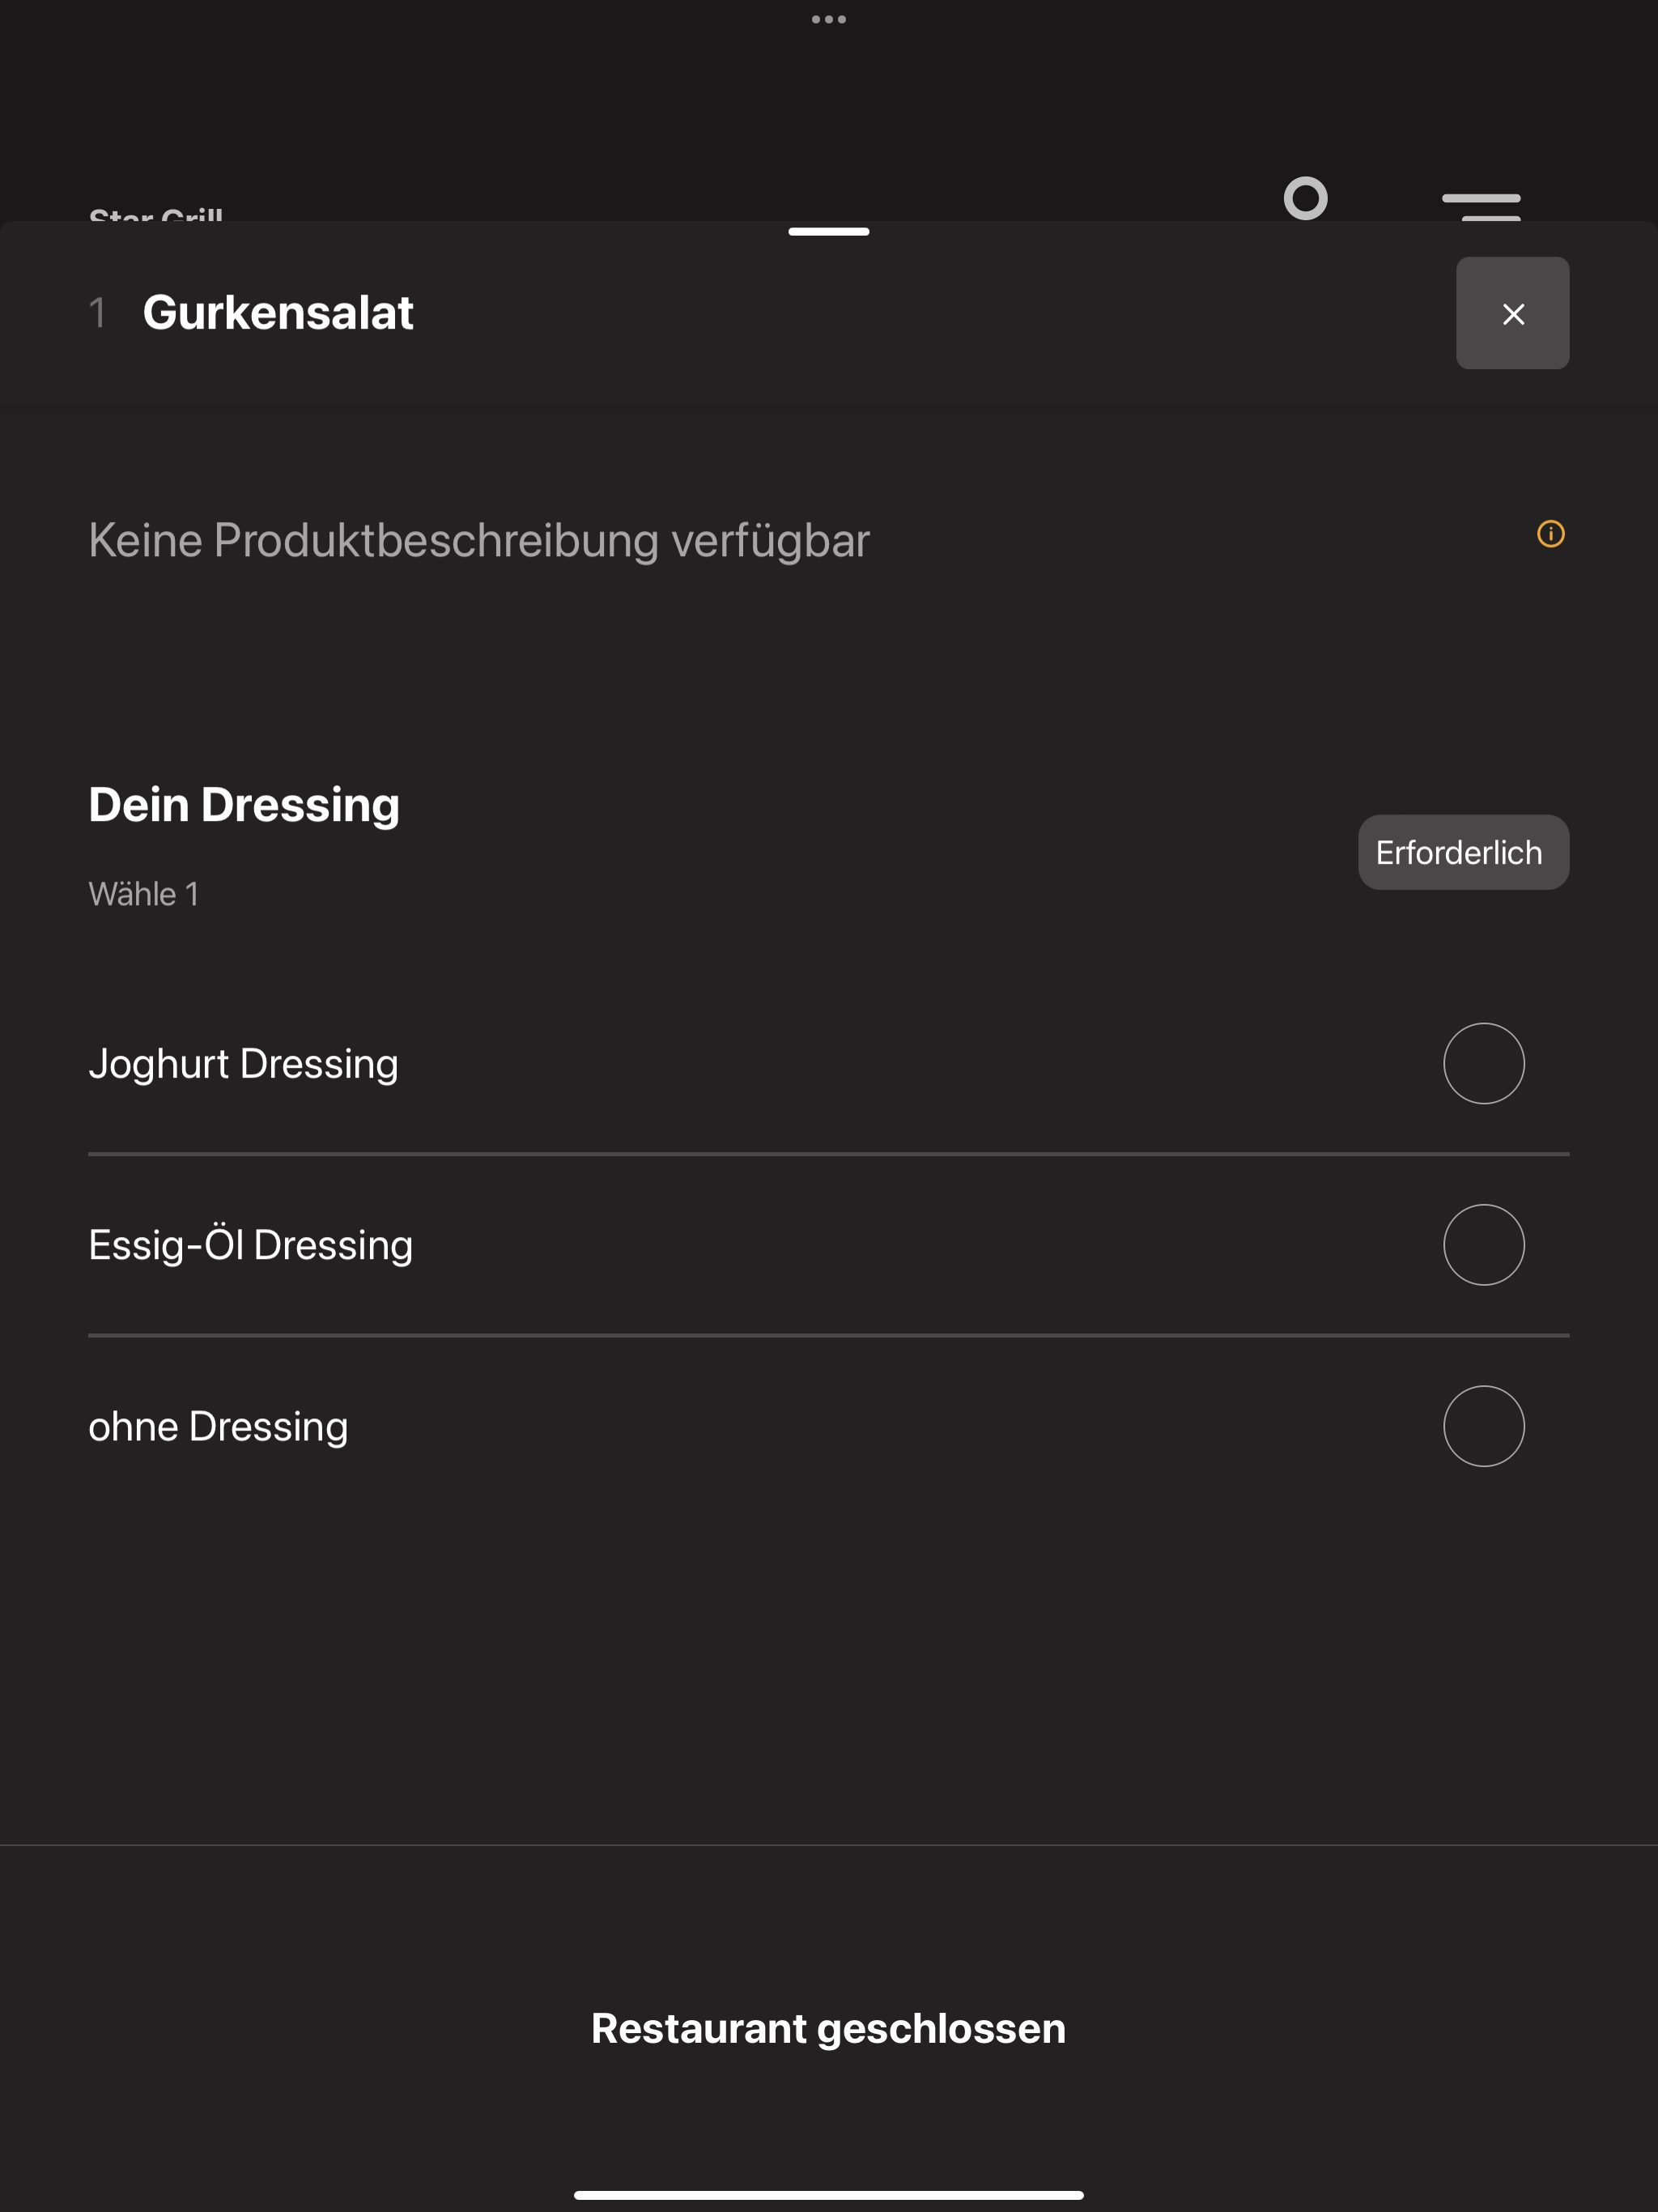The image size is (1658, 2212).
Task: Tap the ohne Dressing label text
Action: click(218, 1426)
